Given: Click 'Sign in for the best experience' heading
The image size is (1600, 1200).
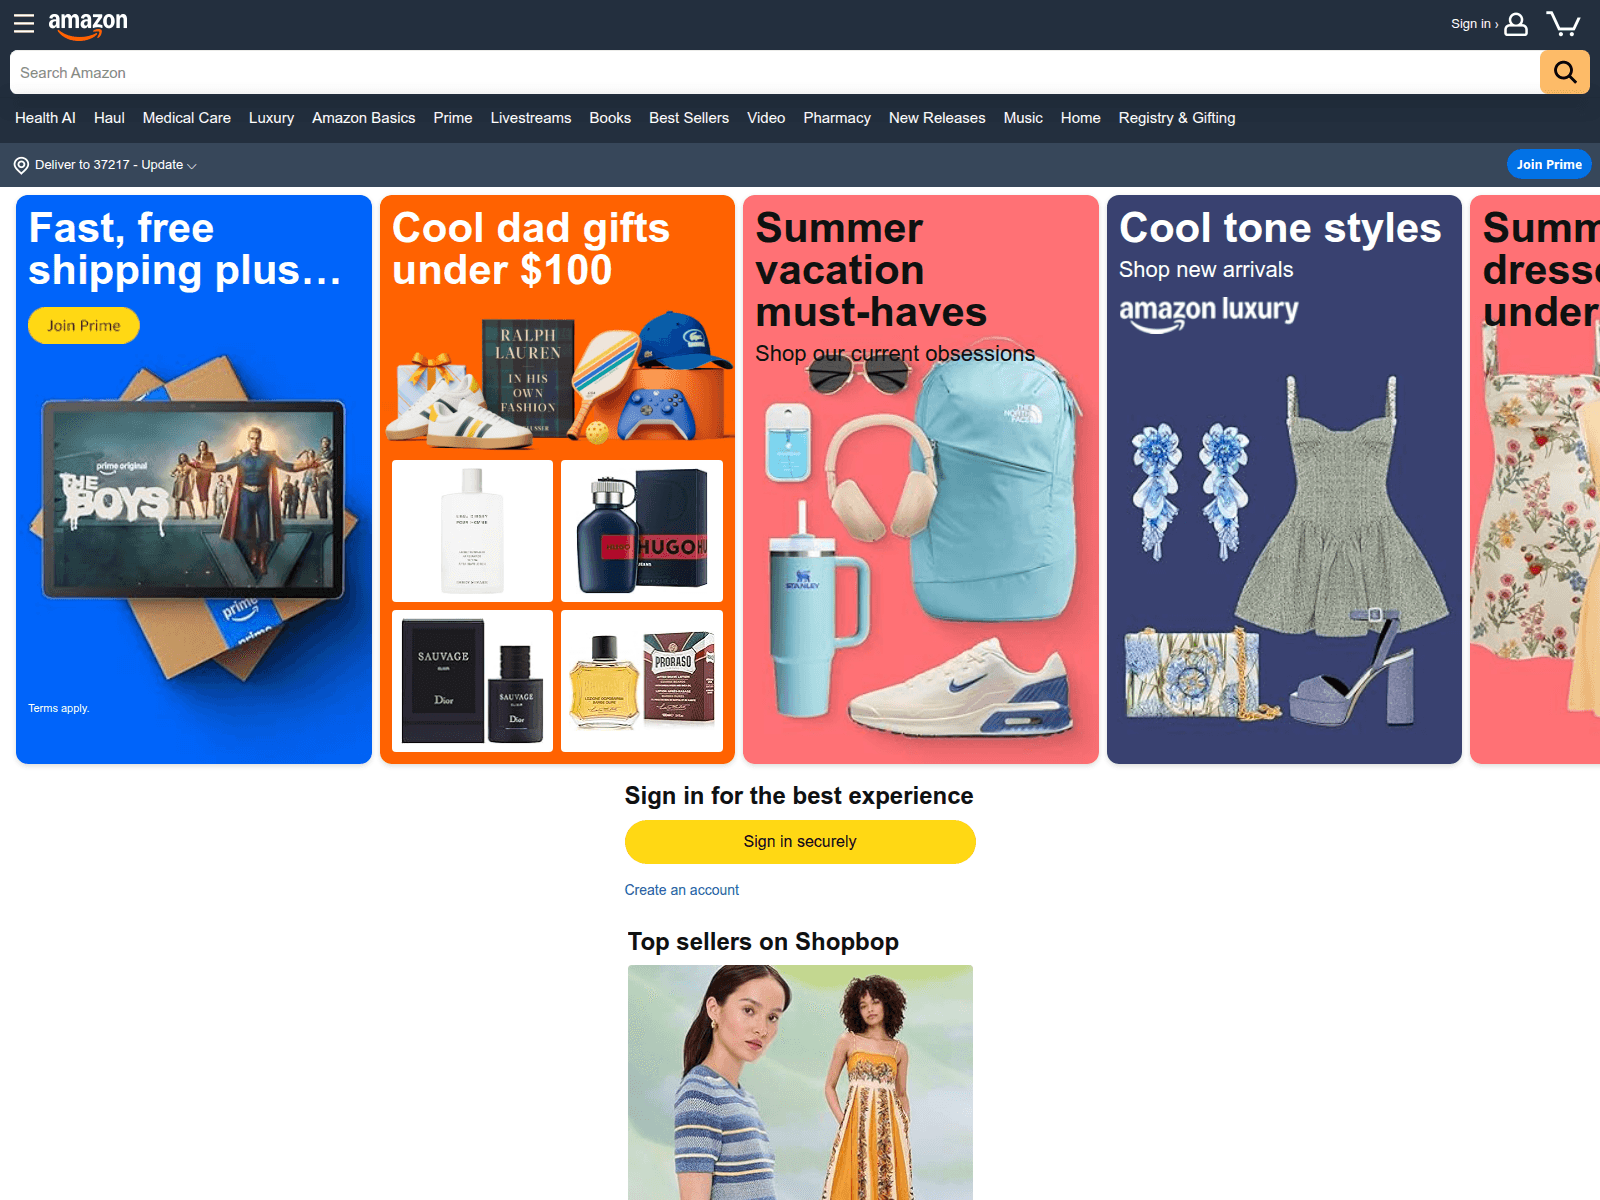Looking at the screenshot, I should [799, 796].
